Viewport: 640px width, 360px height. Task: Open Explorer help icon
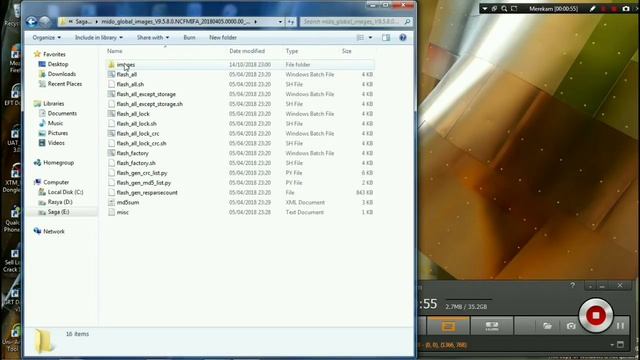pyautogui.click(x=403, y=38)
